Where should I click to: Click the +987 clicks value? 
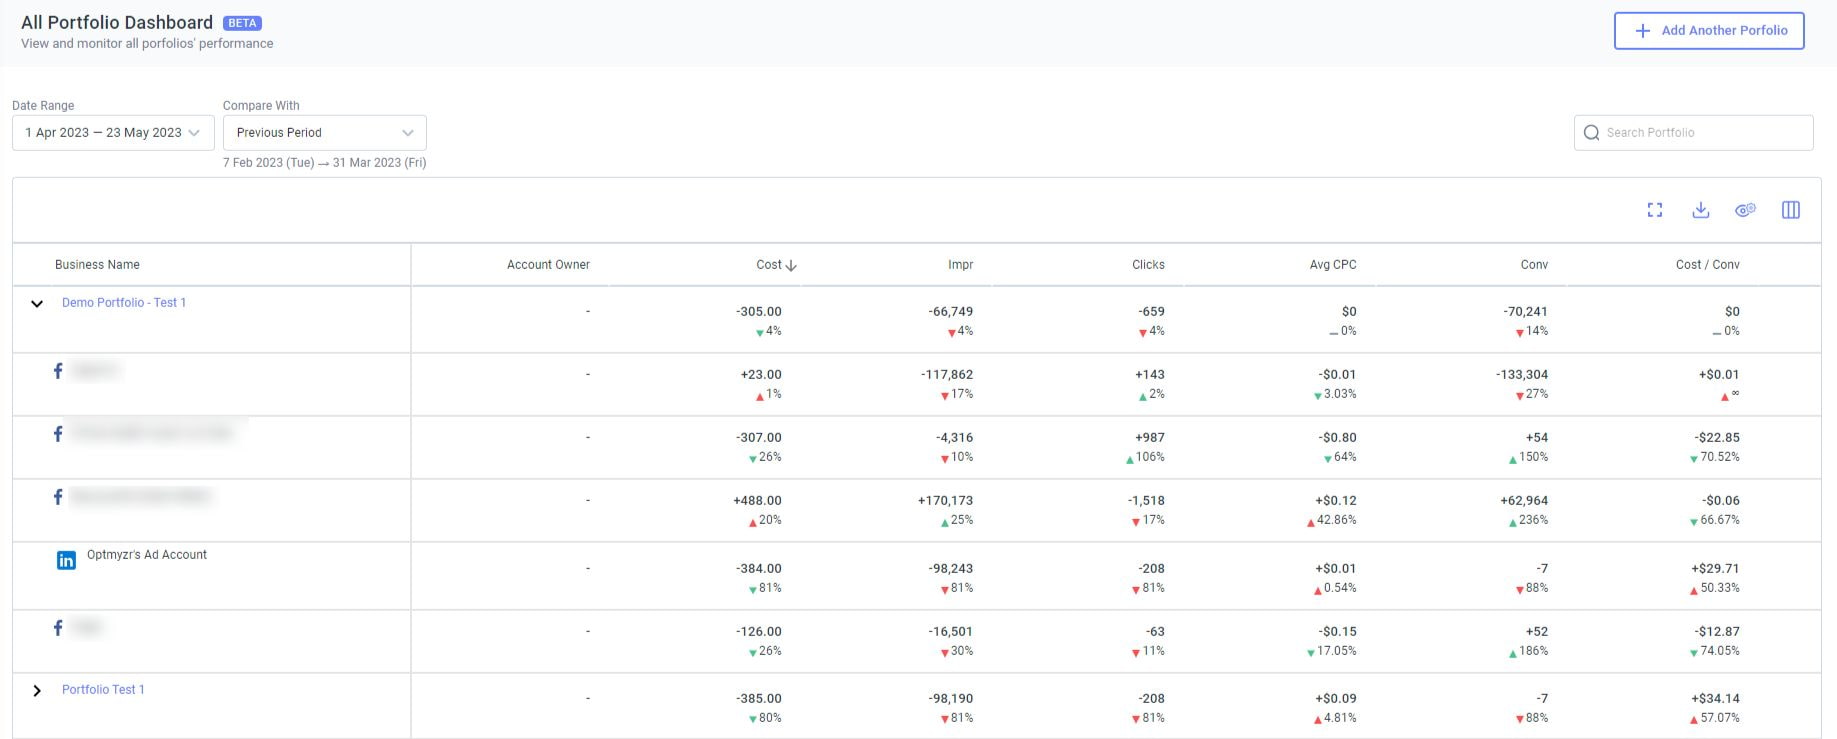pos(1150,438)
